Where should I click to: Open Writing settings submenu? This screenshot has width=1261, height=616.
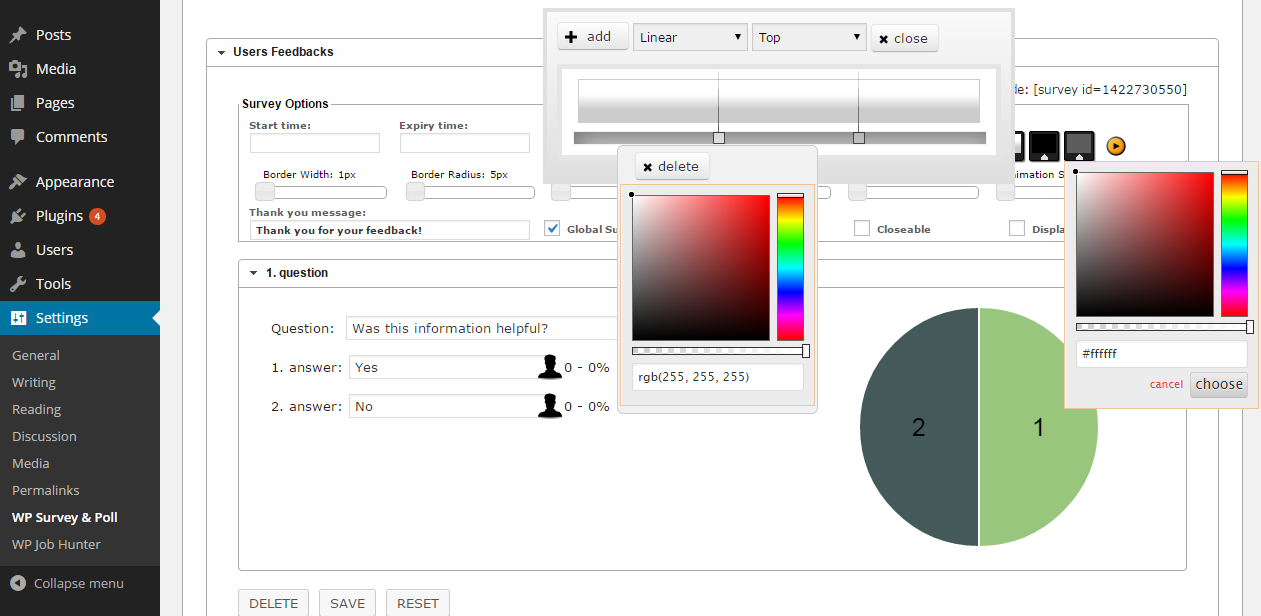(34, 382)
